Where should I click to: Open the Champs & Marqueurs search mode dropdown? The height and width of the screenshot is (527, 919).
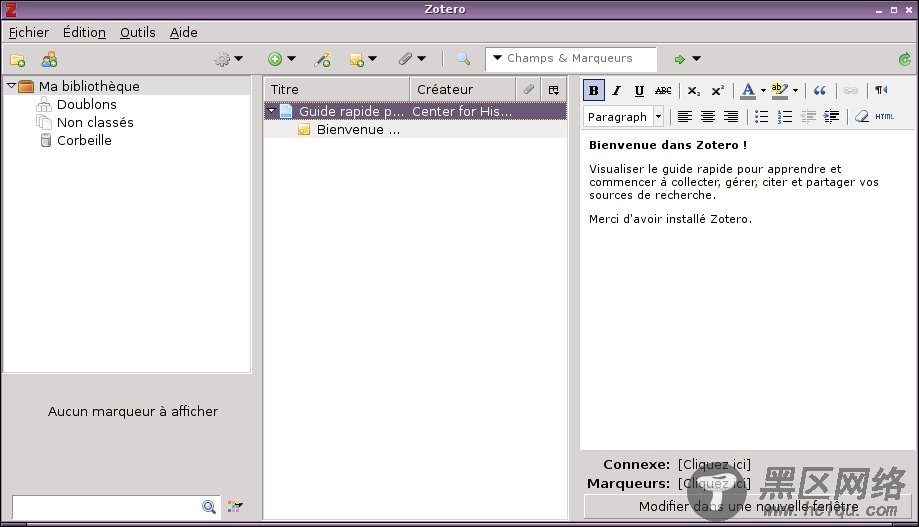(497, 58)
